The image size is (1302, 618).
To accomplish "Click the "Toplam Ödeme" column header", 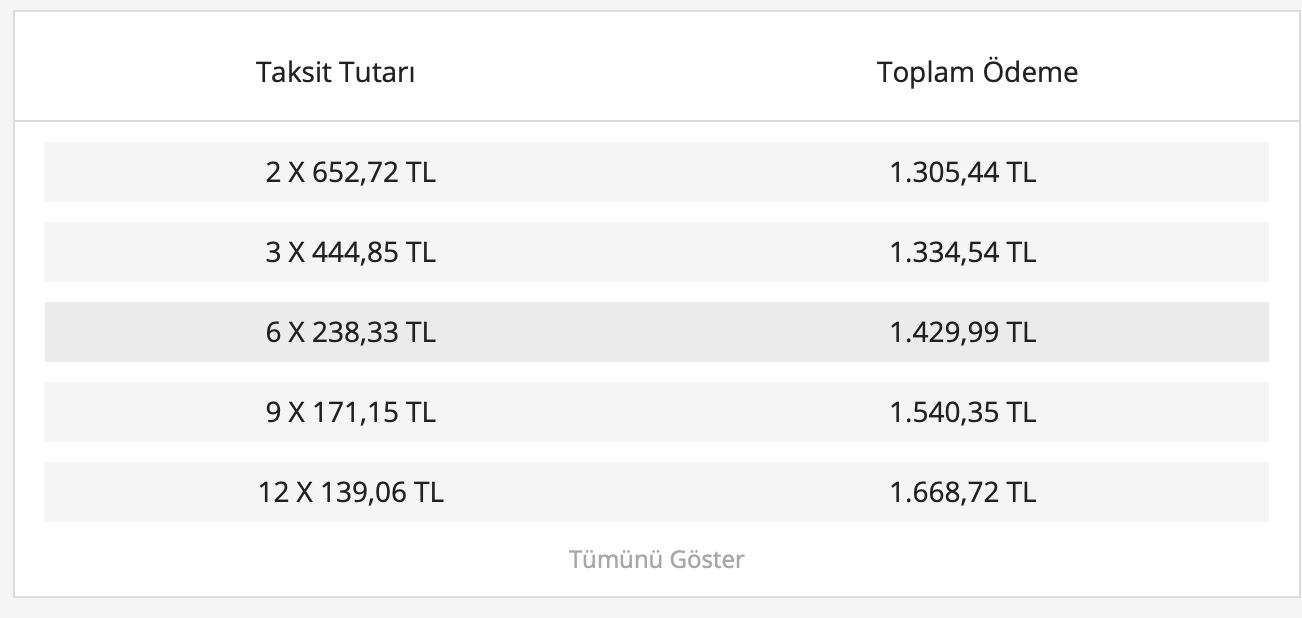I will click(x=977, y=72).
